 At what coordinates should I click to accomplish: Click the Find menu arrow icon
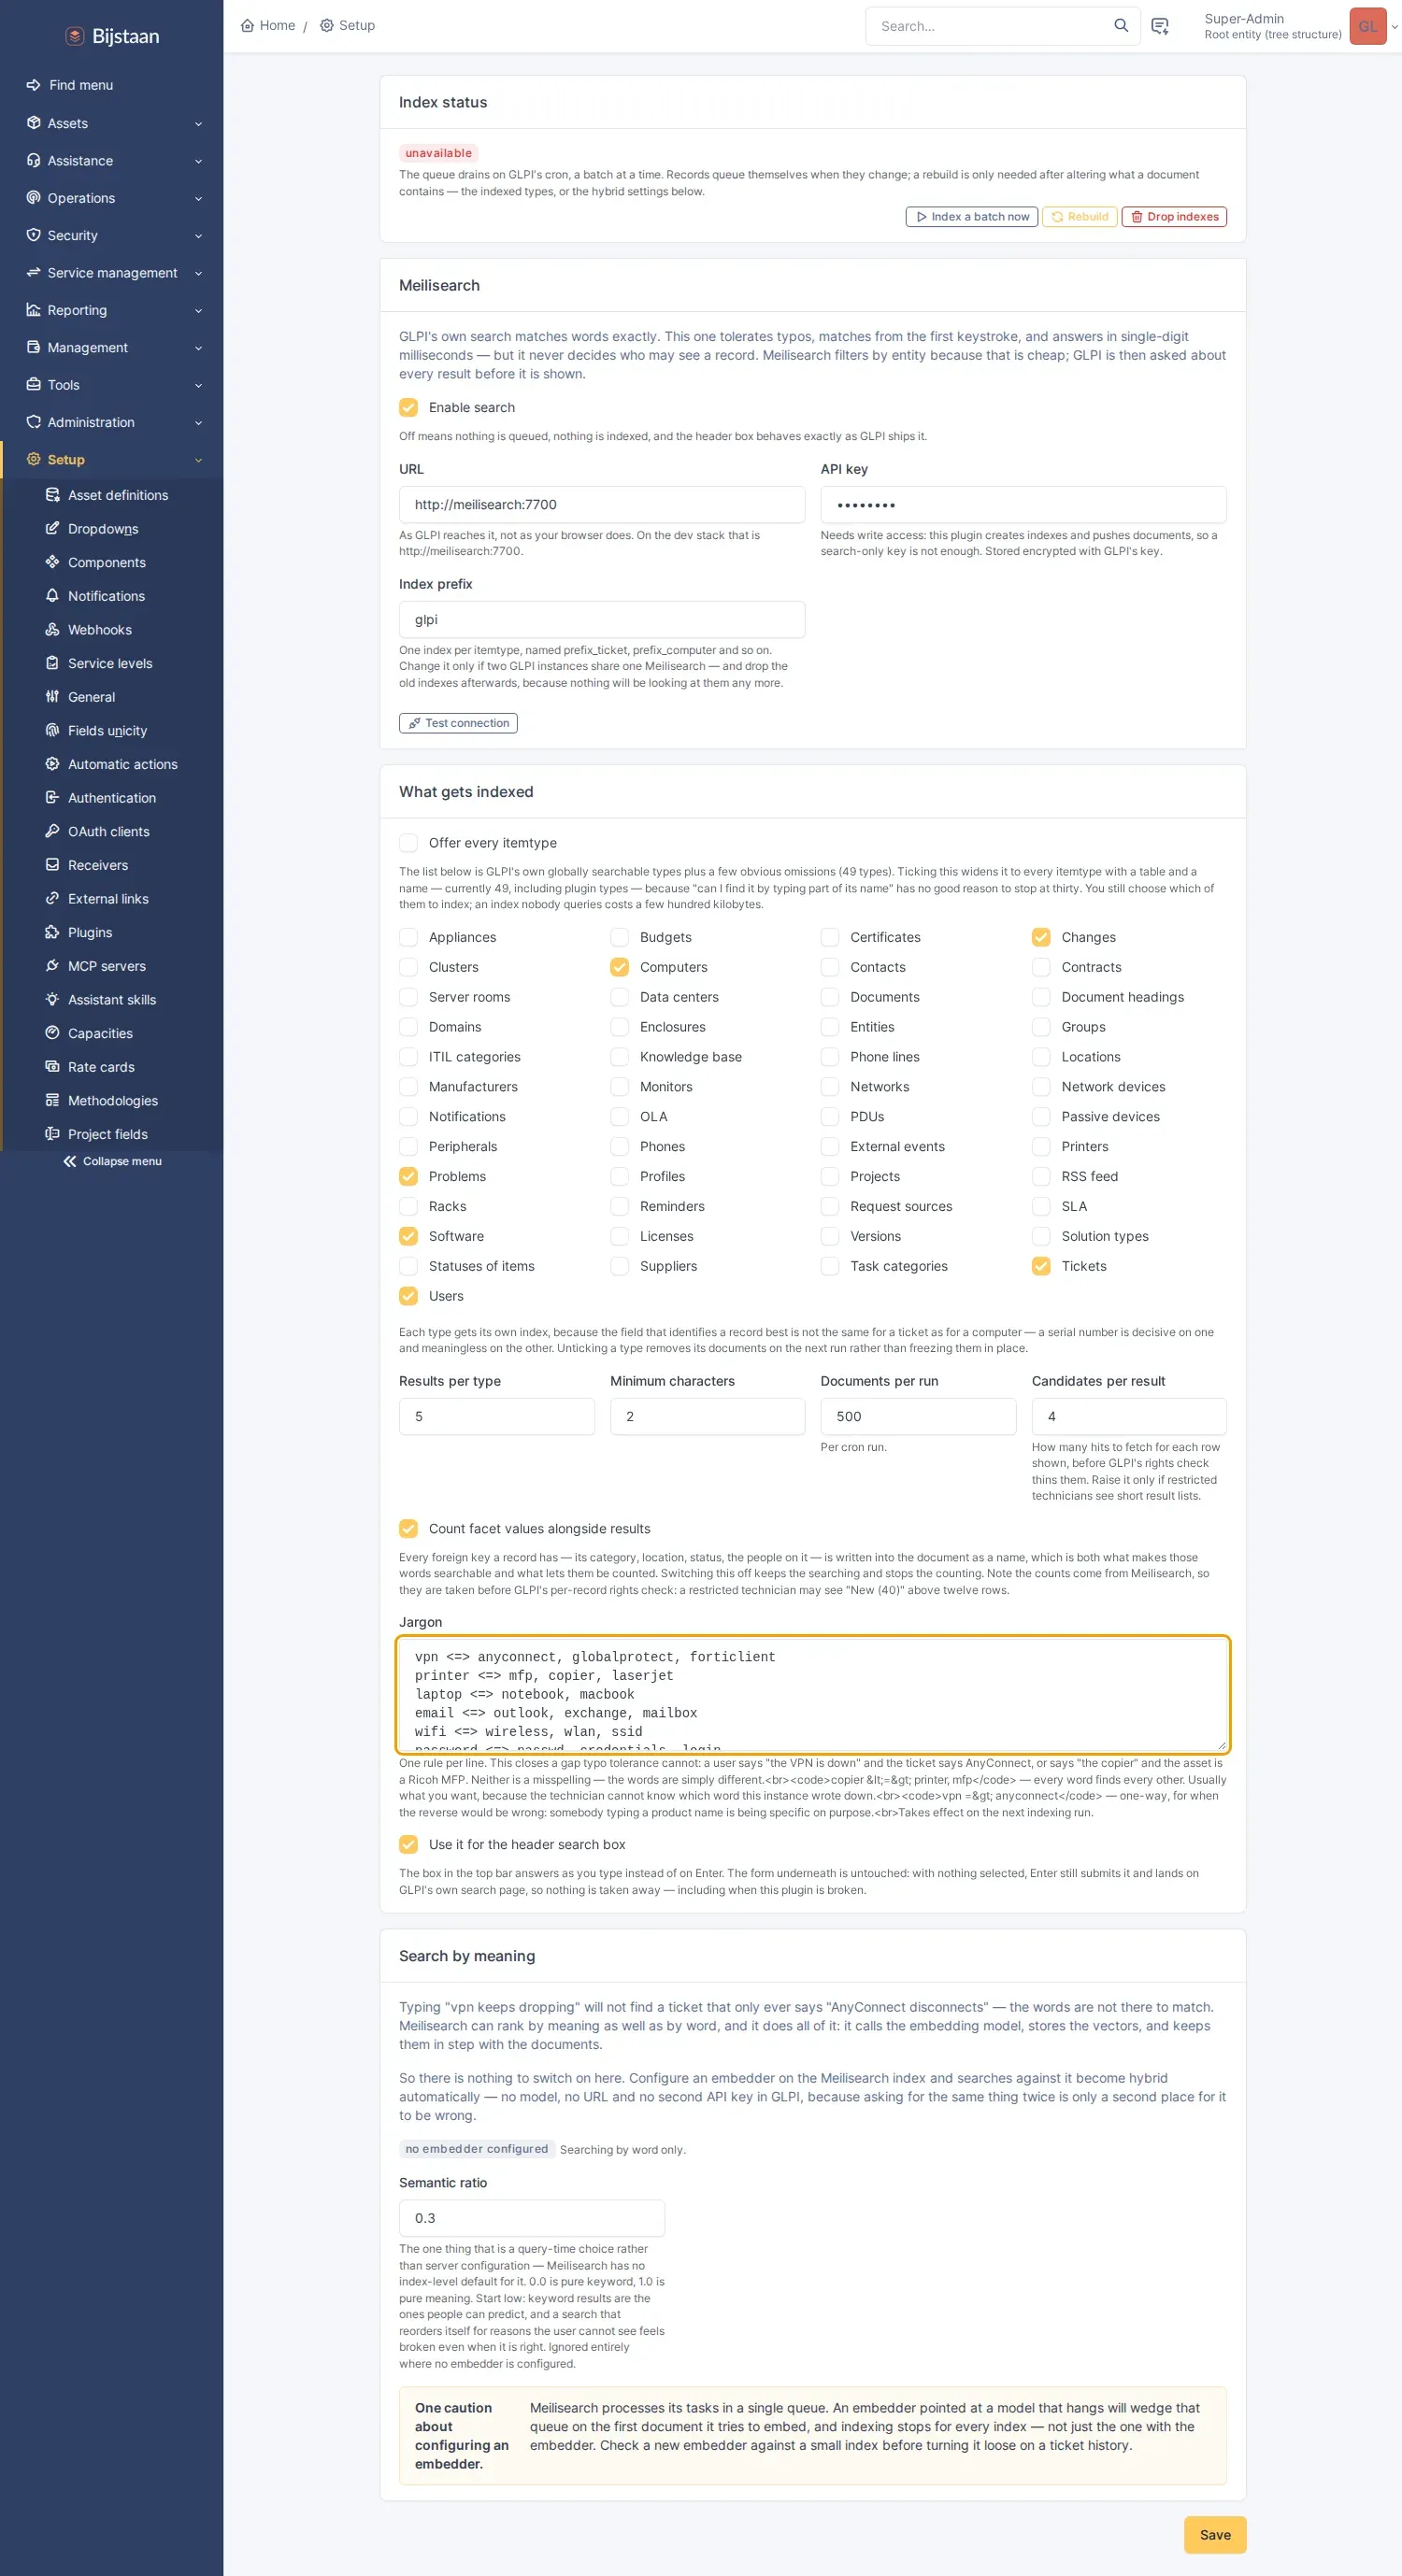(33, 85)
